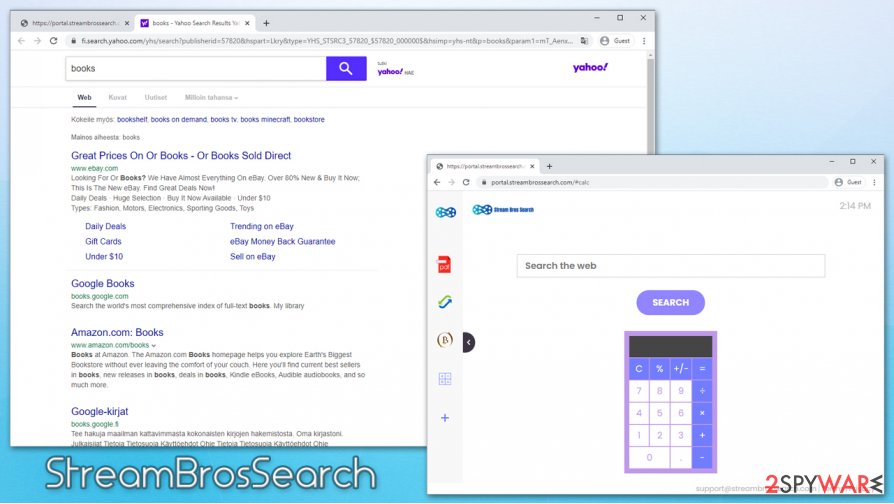
Task: Close the portal.streambrossearch tab in back window
Action: 127,23
